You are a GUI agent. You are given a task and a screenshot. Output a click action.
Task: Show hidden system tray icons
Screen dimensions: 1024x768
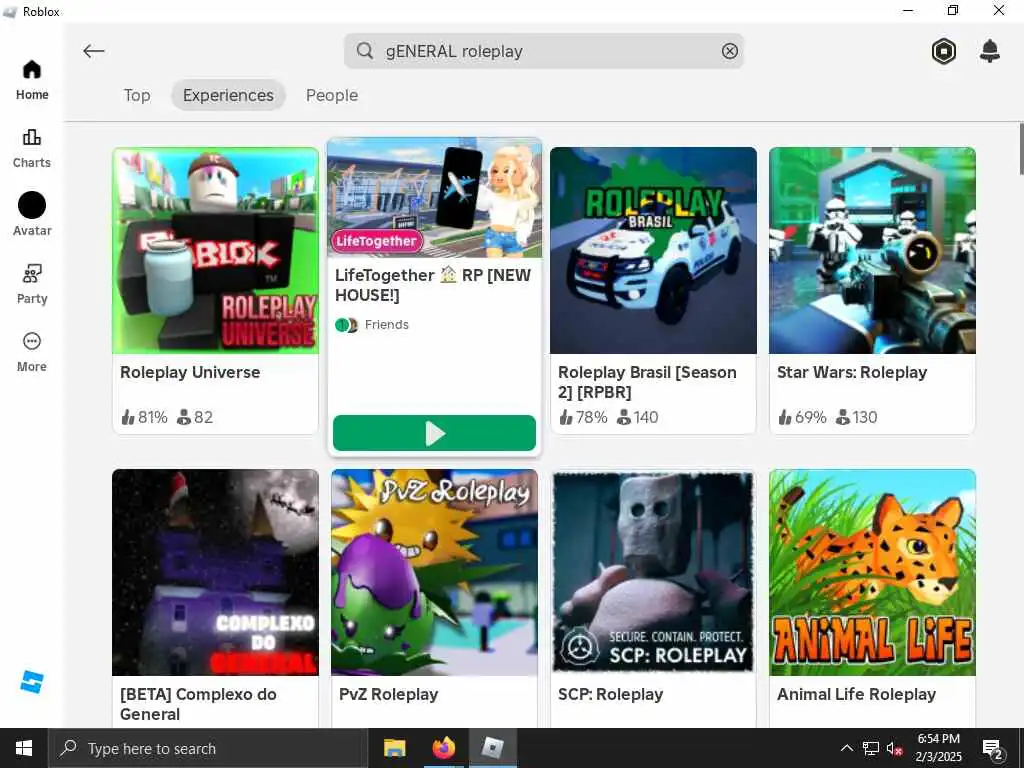[x=846, y=748]
